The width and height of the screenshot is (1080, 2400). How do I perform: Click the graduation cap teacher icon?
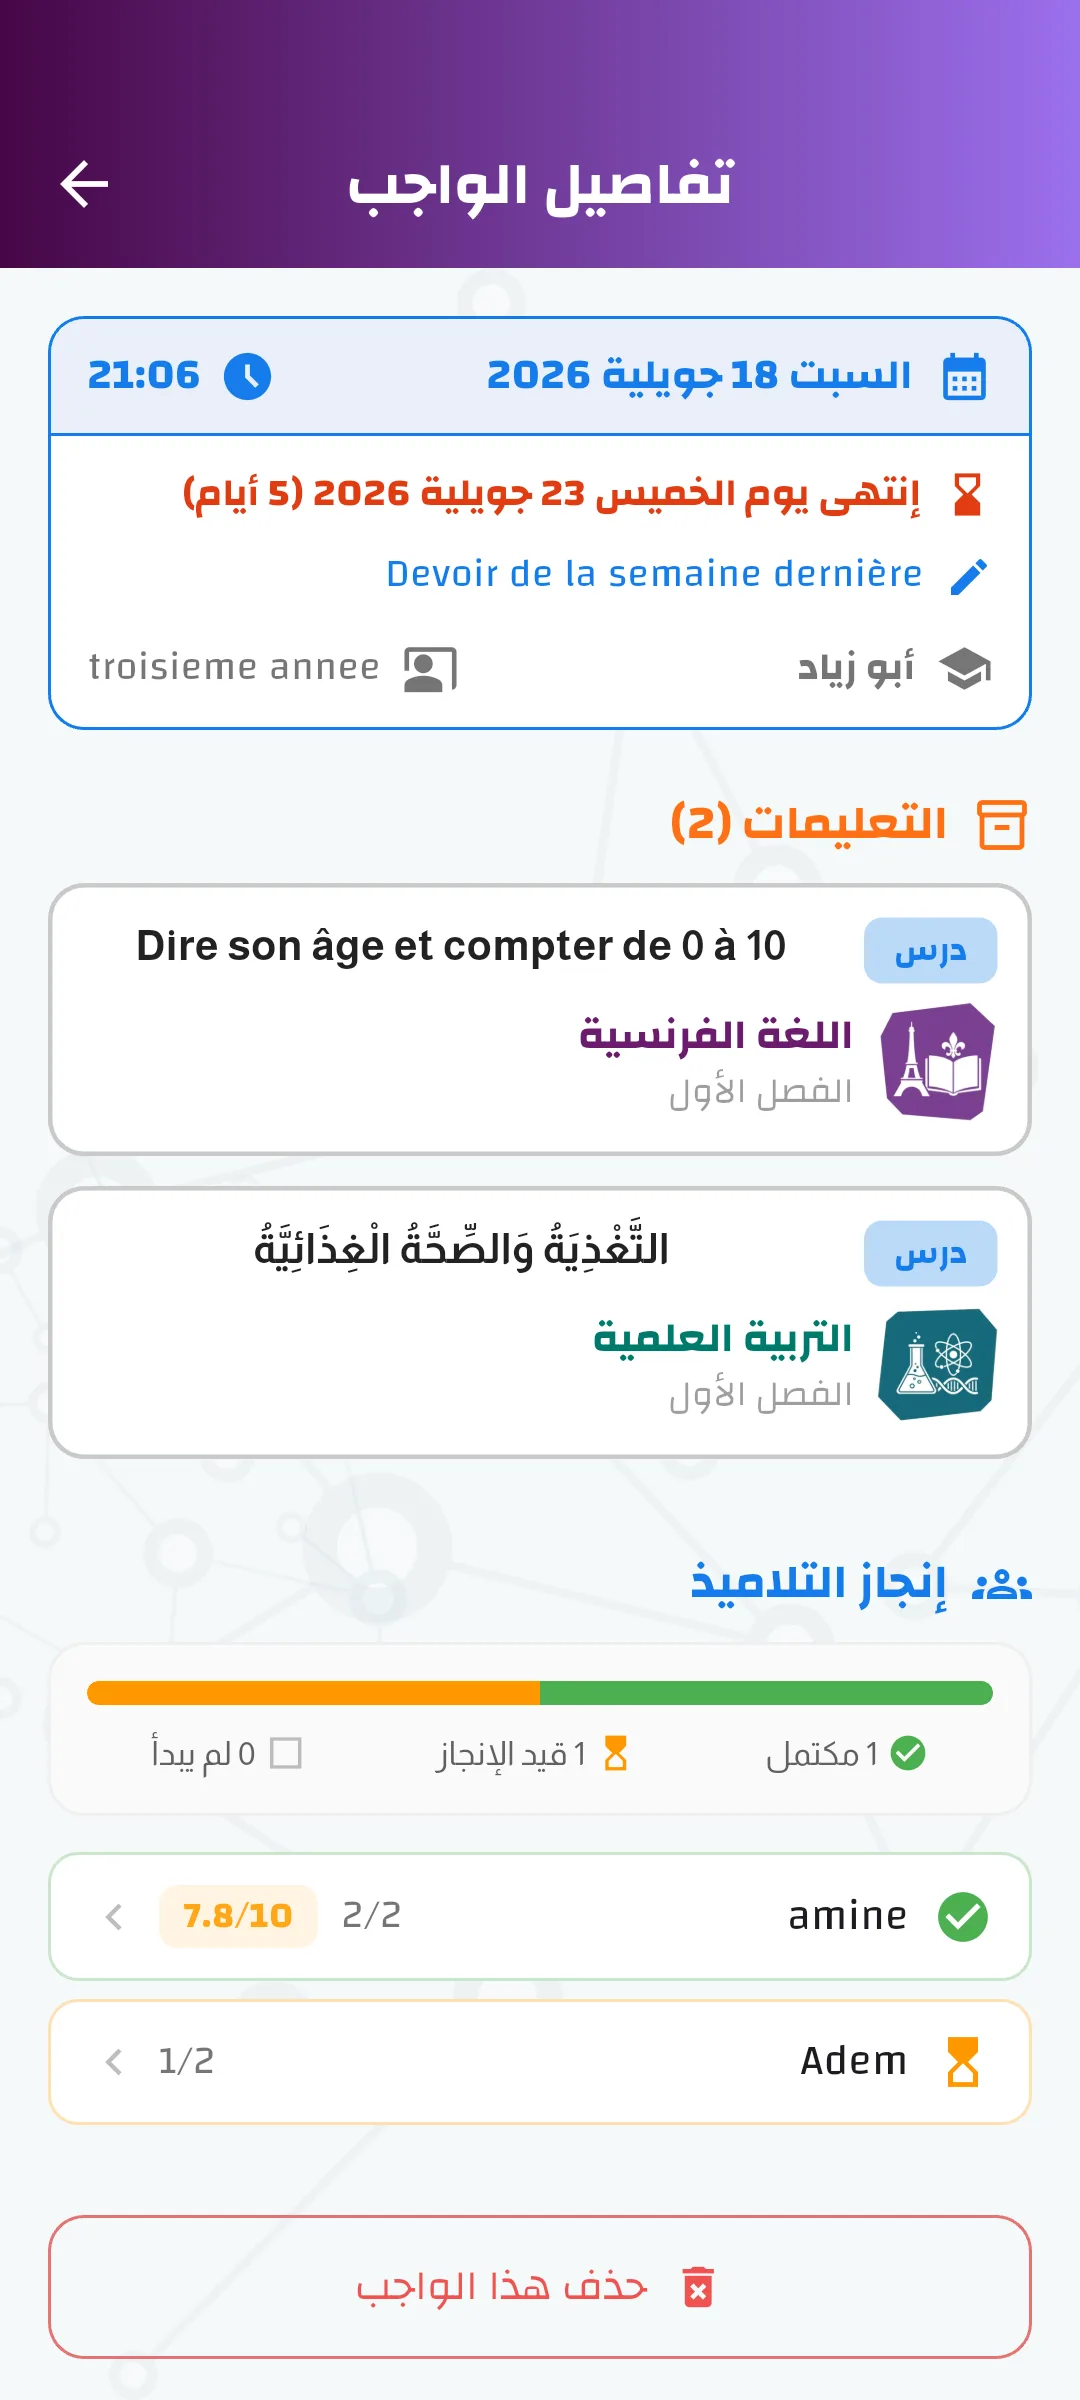pyautogui.click(x=966, y=668)
